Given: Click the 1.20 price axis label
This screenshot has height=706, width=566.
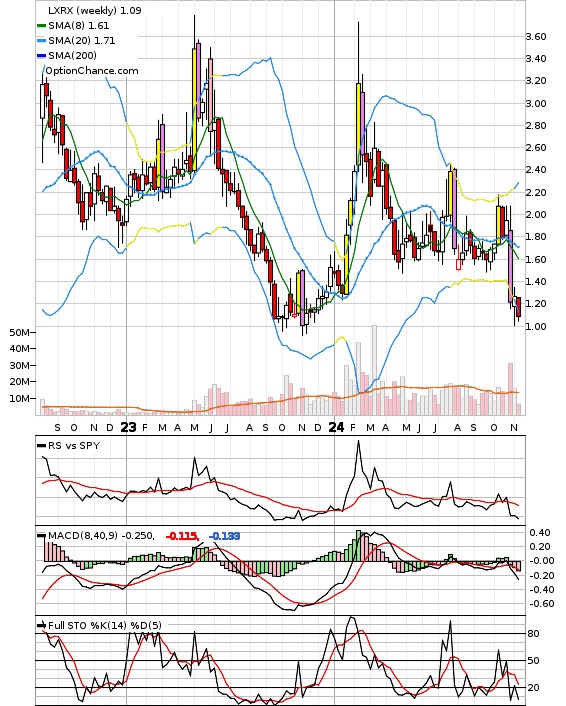Looking at the screenshot, I should coord(536,304).
